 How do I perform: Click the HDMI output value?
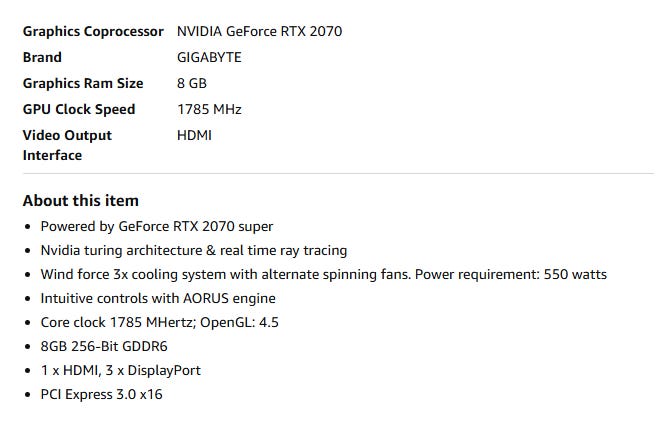click(194, 135)
